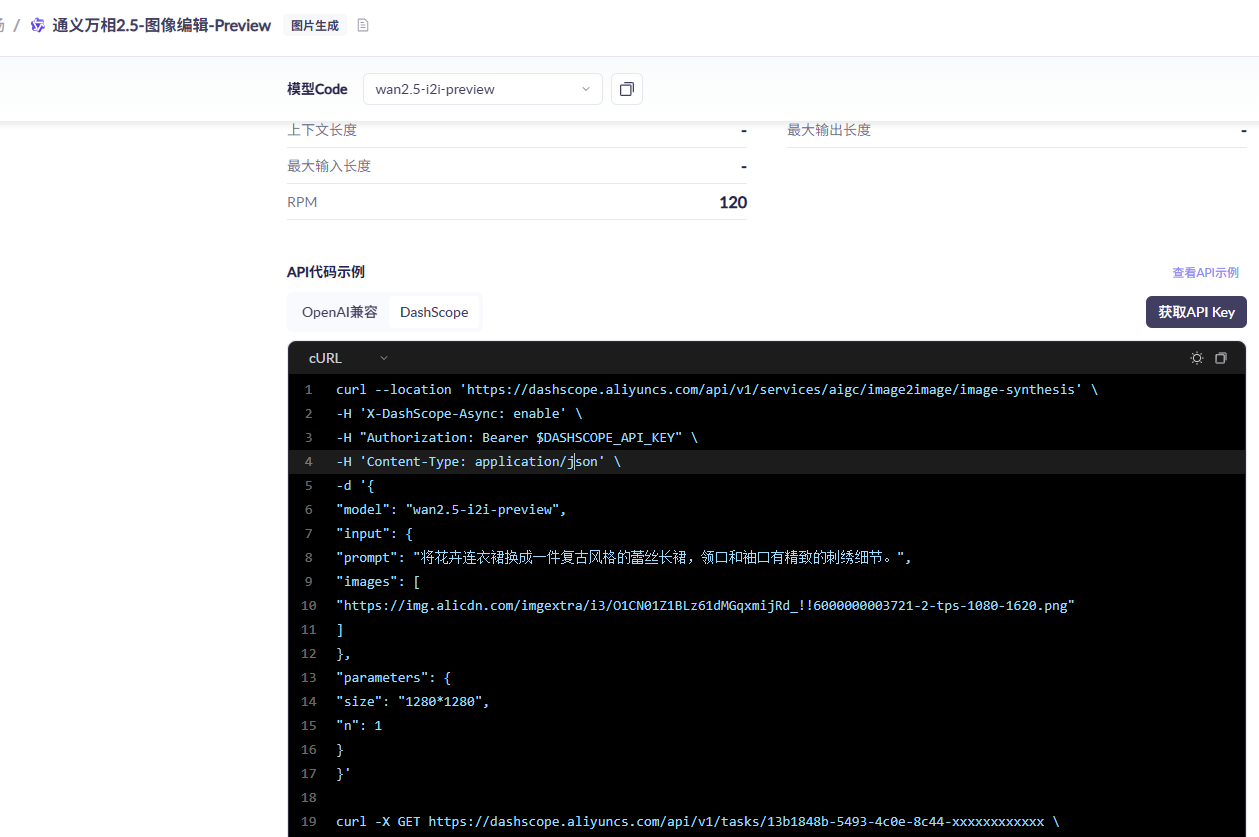The width and height of the screenshot is (1259, 837).
Task: Open the 查看API示例 link
Action: pyautogui.click(x=1205, y=272)
